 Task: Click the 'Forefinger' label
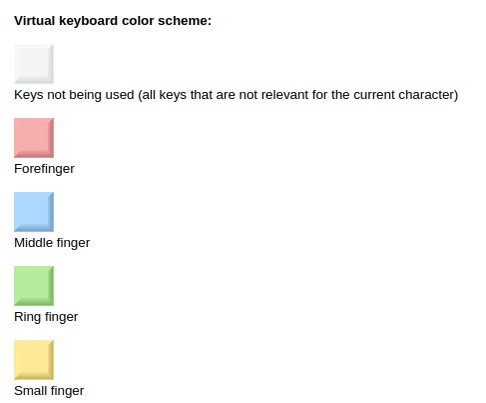[44, 169]
